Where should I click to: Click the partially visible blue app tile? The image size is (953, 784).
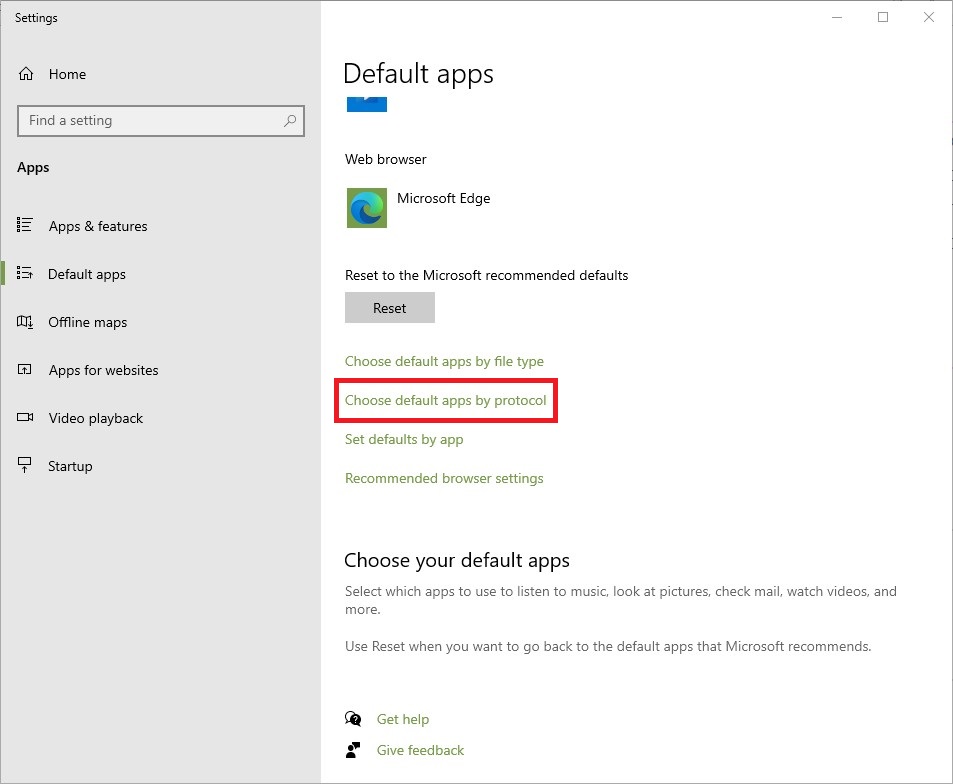pos(366,104)
